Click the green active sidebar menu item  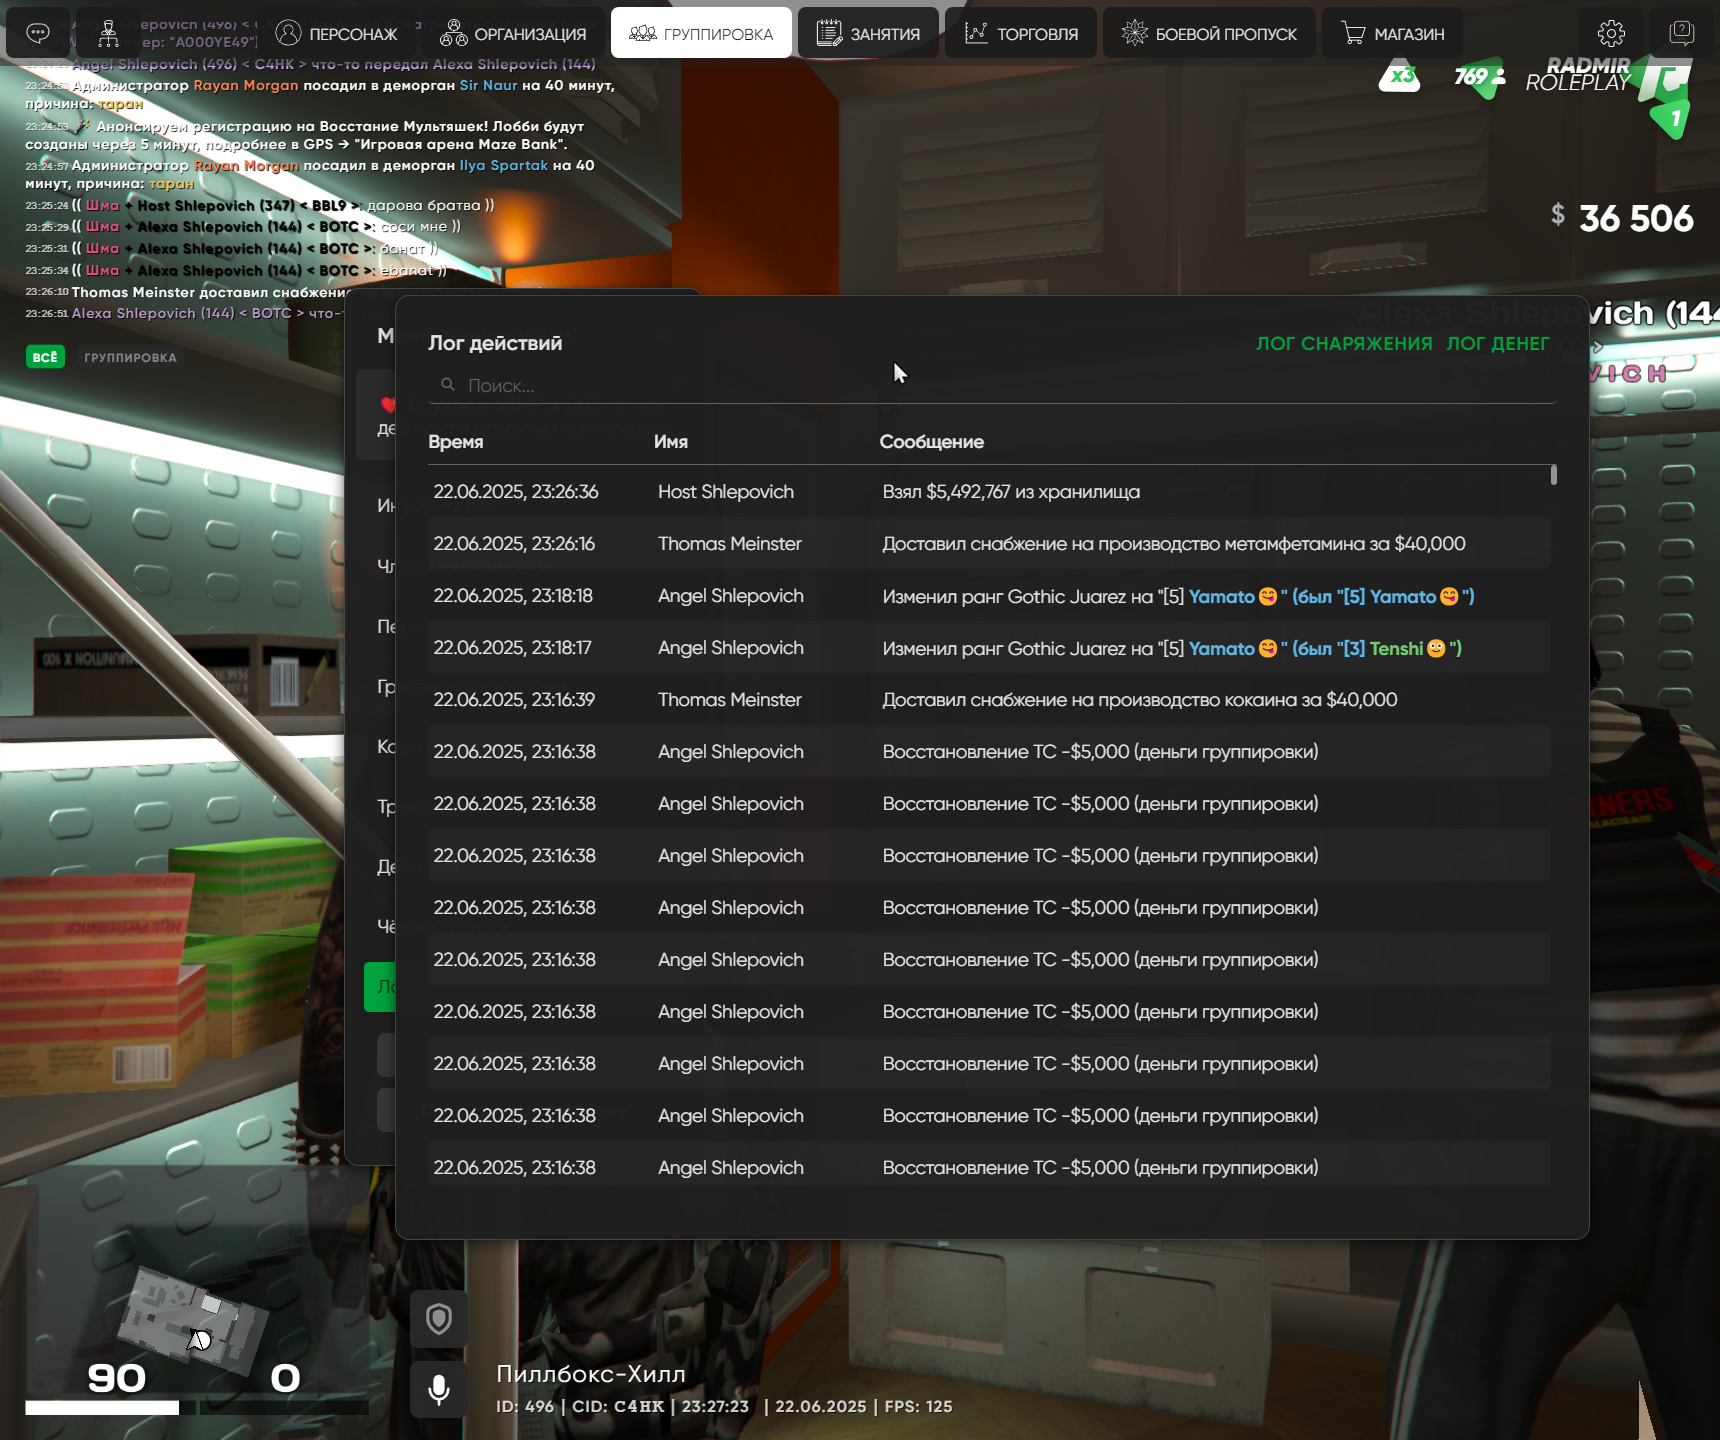point(380,986)
